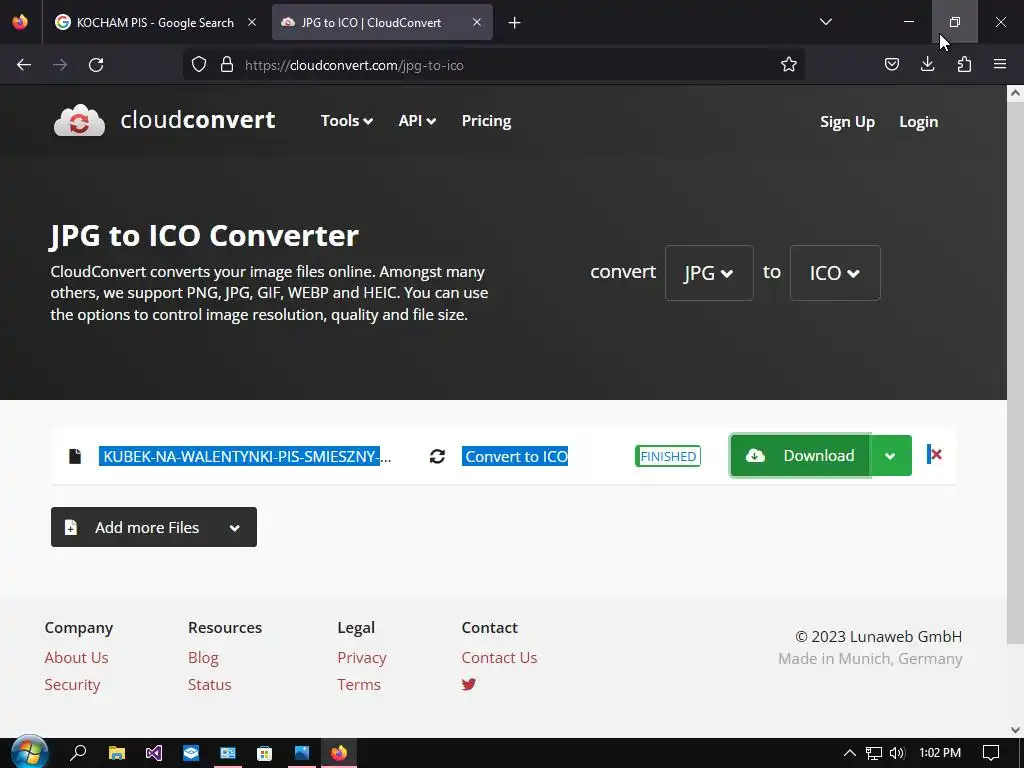This screenshot has height=768, width=1024.
Task: Open the Security footer link
Action: [72, 684]
